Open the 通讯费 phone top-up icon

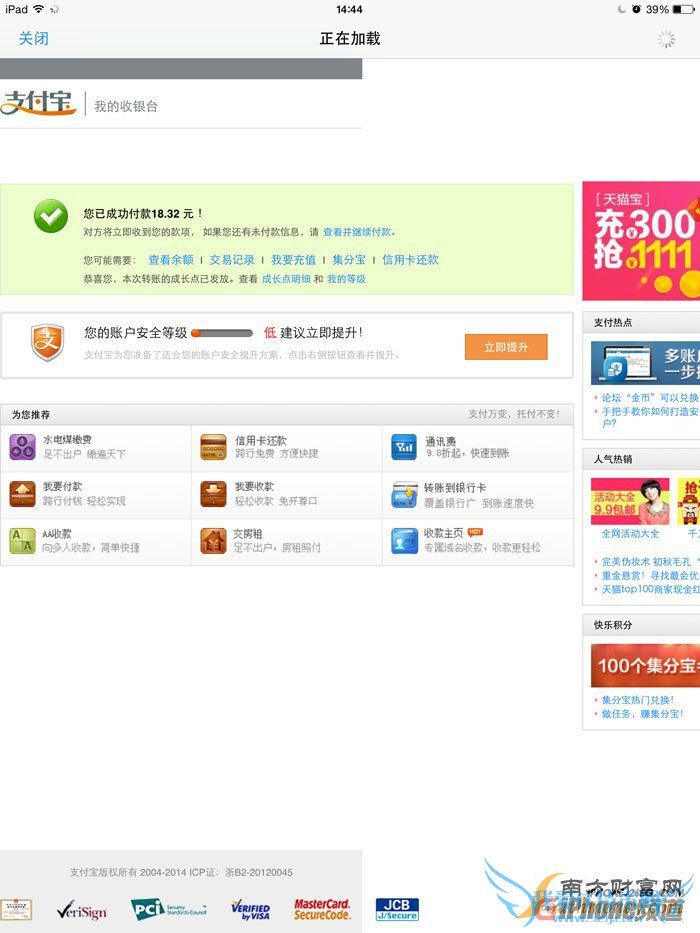(404, 447)
